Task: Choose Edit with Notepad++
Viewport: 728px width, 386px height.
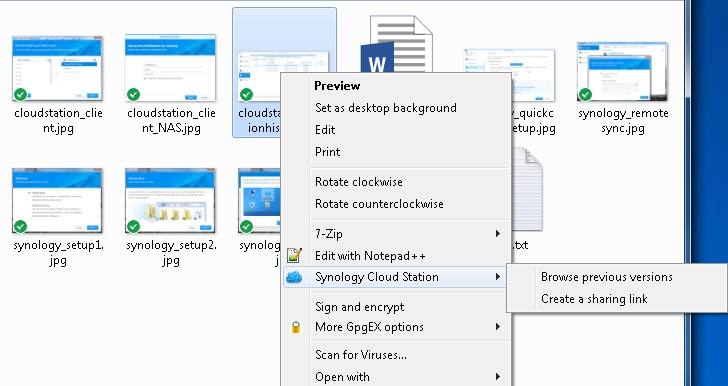Action: click(370, 256)
